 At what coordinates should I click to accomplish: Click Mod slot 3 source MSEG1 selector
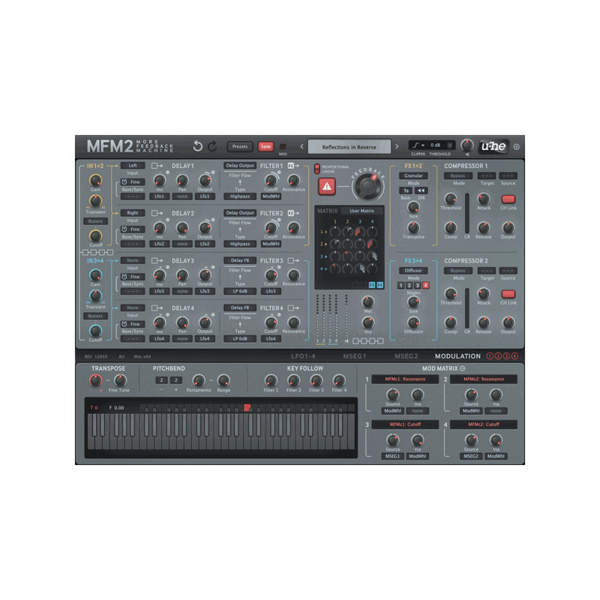(393, 456)
